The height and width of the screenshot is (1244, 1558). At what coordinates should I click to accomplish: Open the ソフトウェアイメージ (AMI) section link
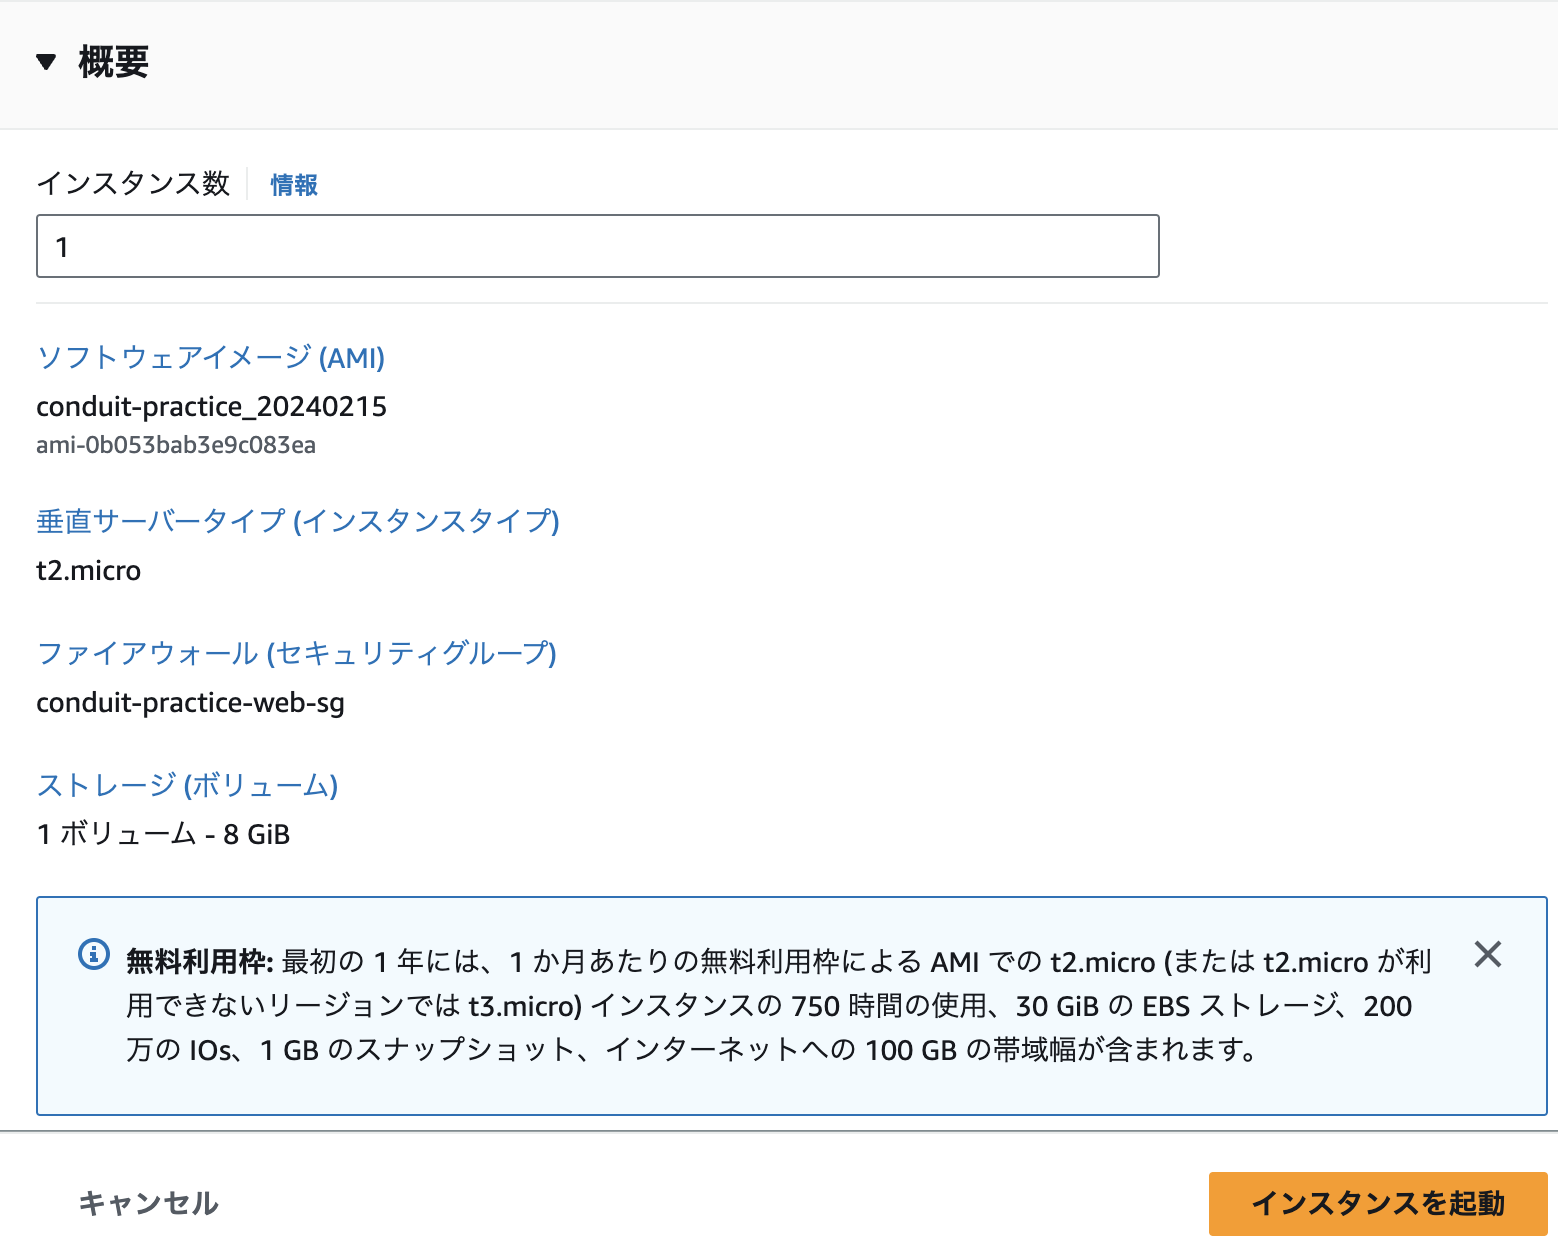point(210,358)
